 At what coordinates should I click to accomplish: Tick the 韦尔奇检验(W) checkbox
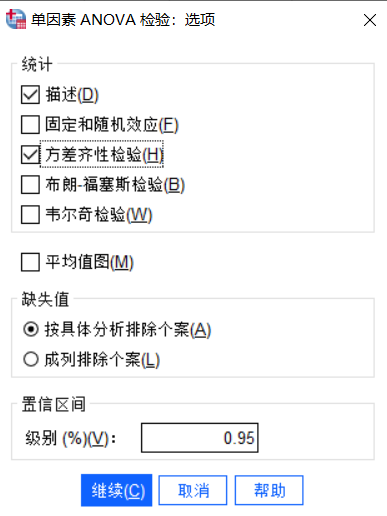[30, 214]
